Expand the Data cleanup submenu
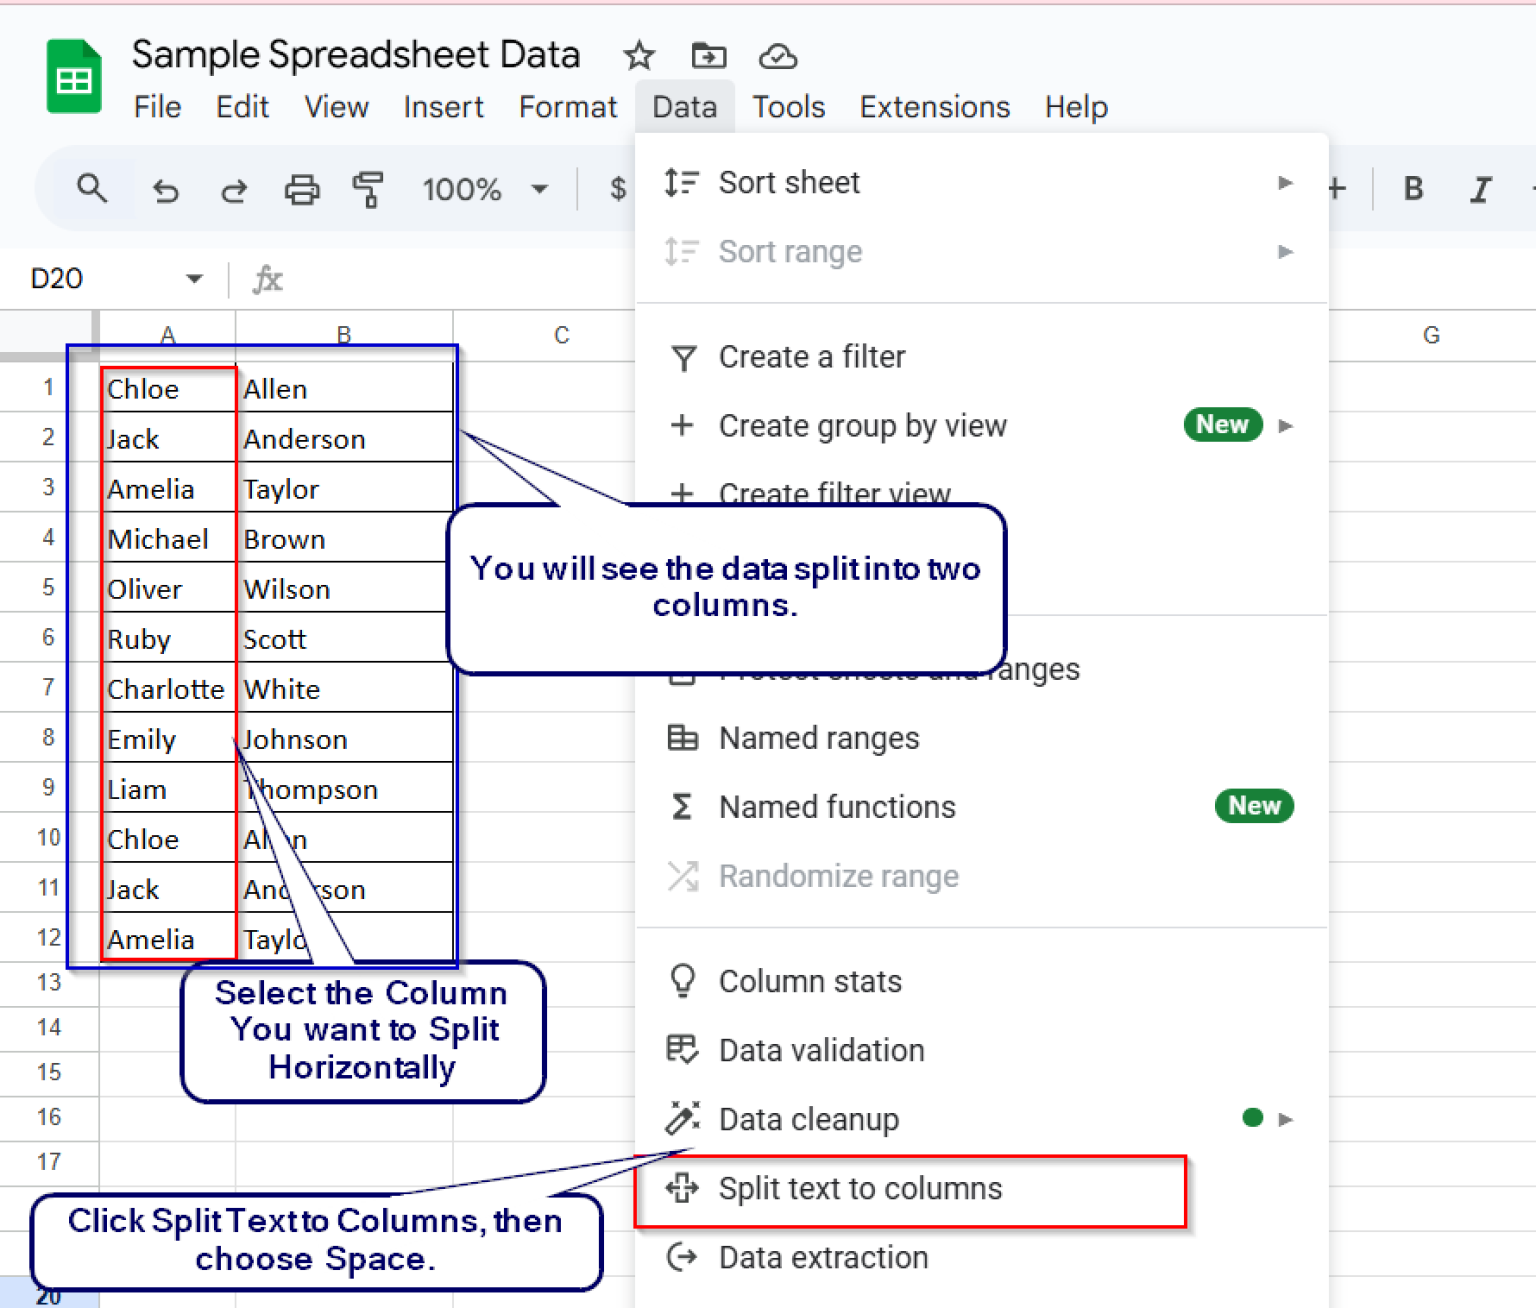 pos(1285,1119)
